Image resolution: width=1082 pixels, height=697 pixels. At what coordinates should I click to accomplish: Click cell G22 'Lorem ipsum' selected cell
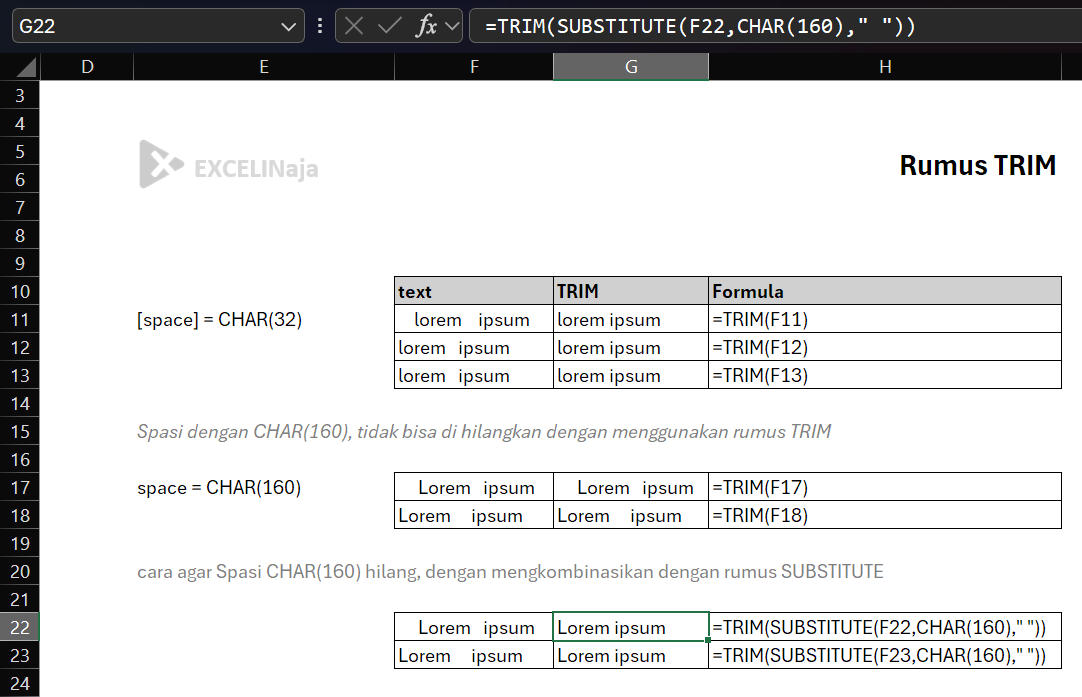click(631, 627)
